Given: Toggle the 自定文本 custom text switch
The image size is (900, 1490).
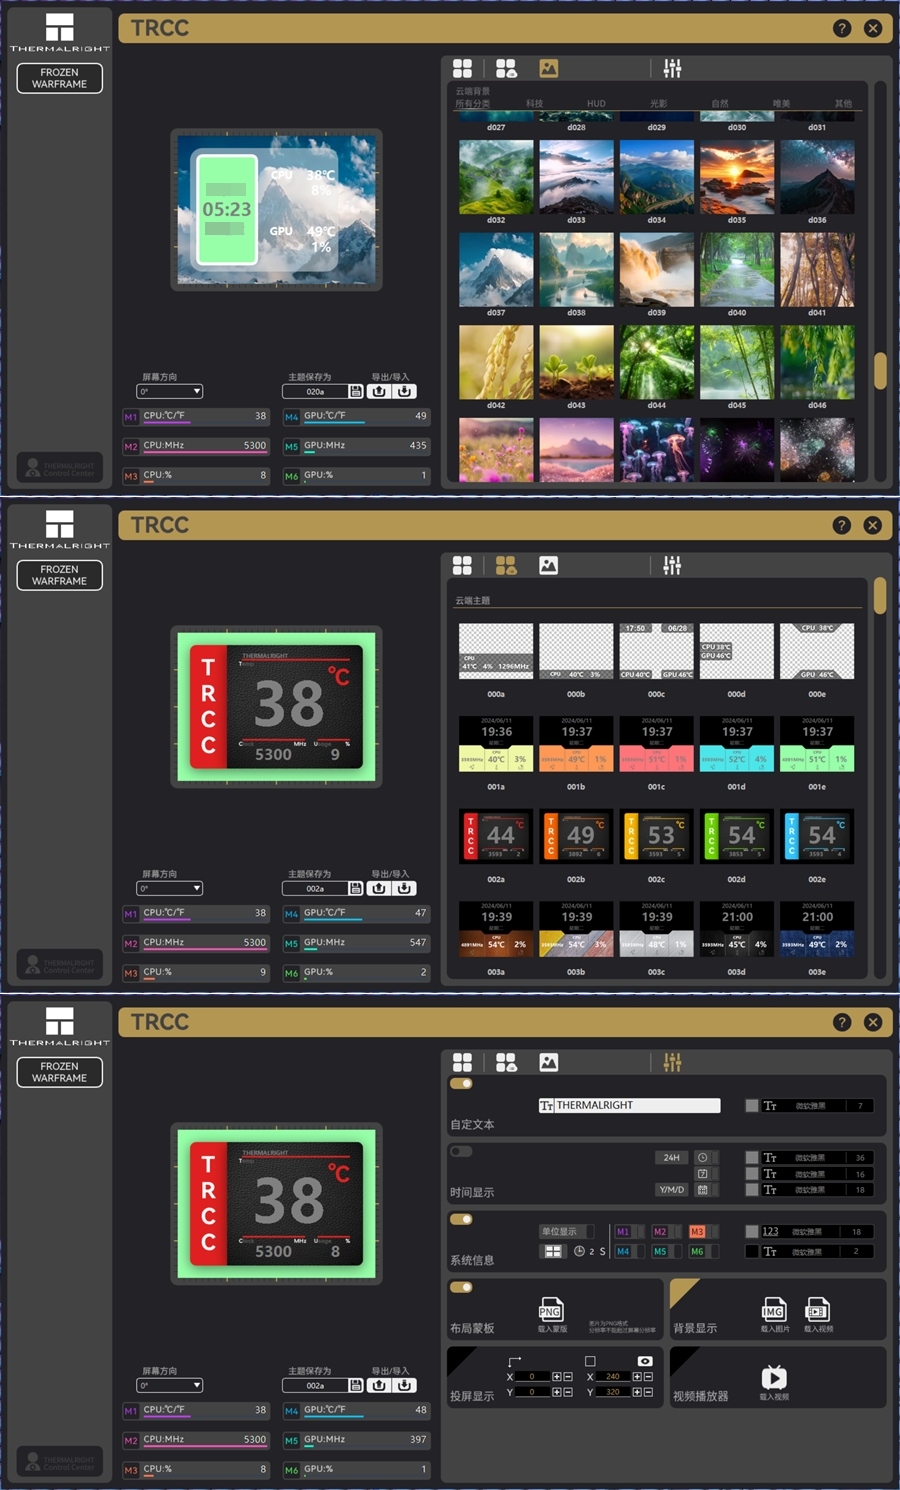Looking at the screenshot, I should click(x=461, y=1083).
